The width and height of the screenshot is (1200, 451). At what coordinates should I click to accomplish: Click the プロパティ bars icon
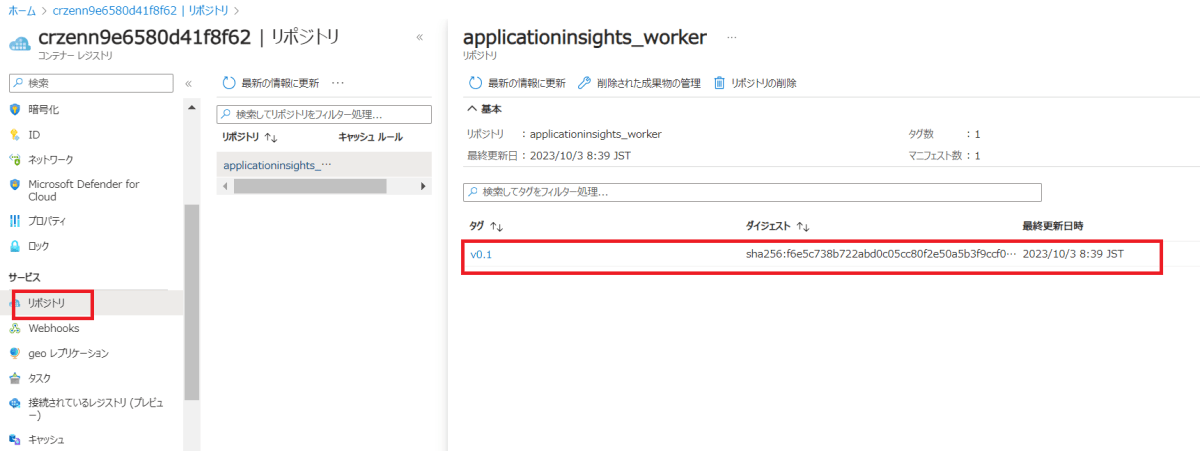click(15, 221)
